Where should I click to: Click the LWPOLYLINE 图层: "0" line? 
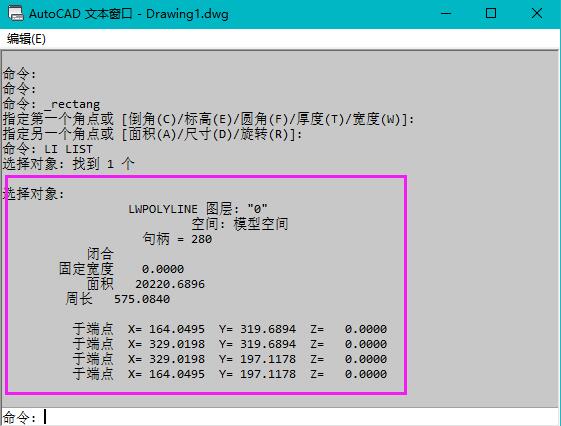pyautogui.click(x=198, y=209)
